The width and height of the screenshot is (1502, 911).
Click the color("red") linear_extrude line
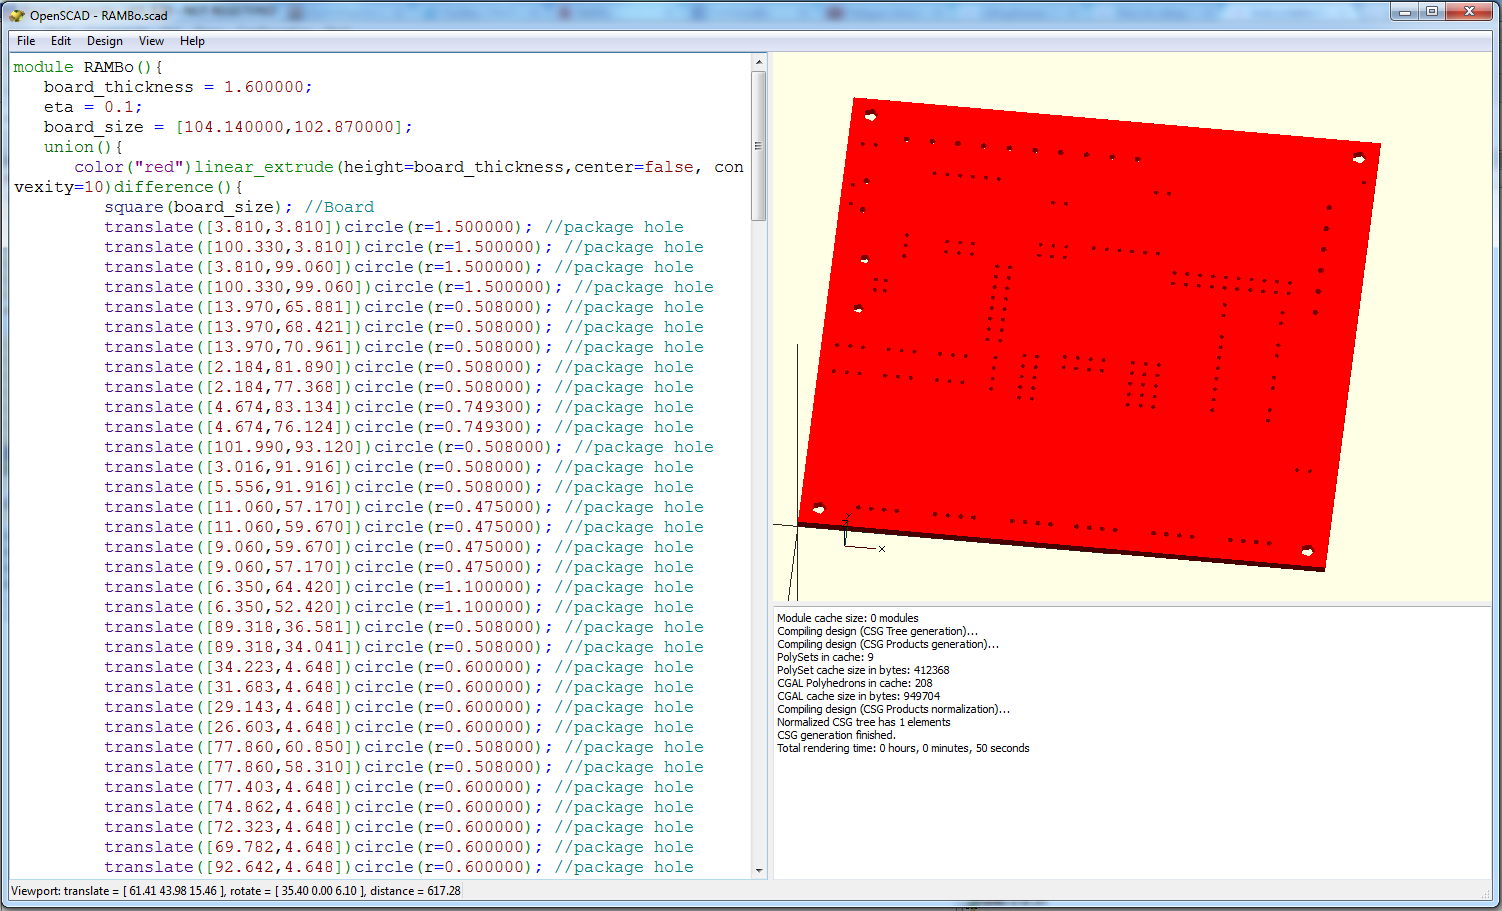click(379, 177)
